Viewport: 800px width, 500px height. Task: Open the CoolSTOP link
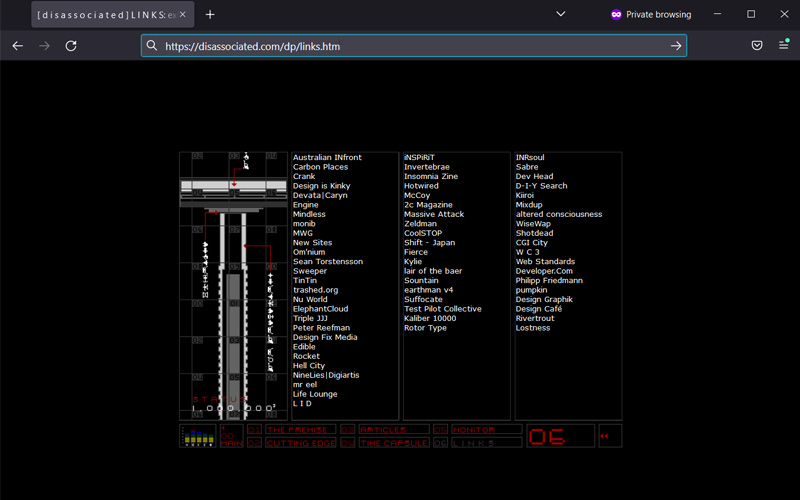pos(423,233)
